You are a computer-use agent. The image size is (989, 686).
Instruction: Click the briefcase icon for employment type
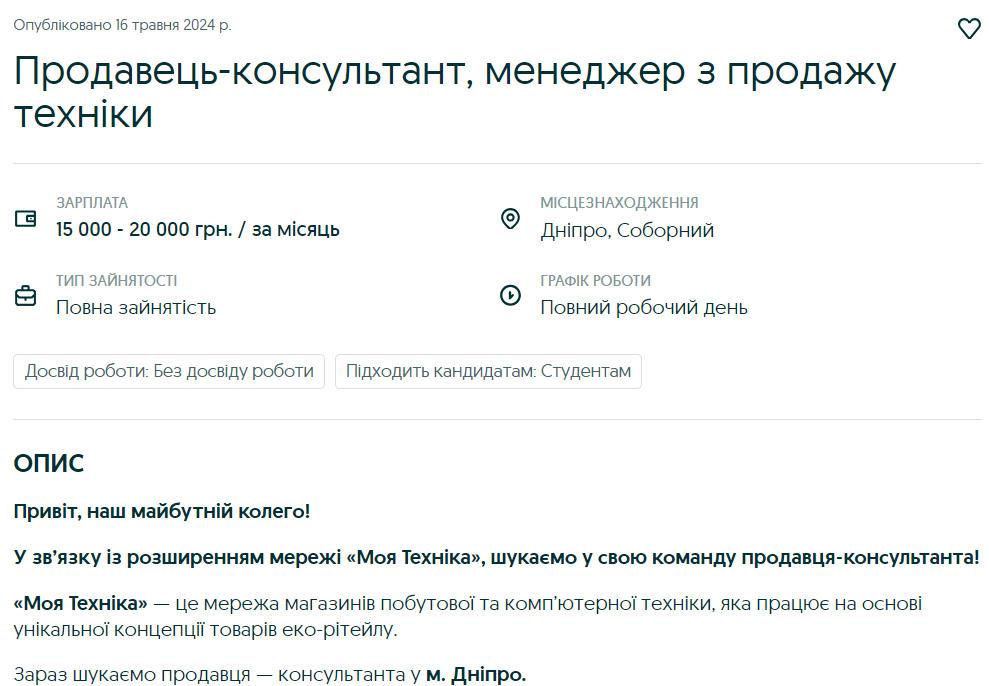pyautogui.click(x=25, y=296)
